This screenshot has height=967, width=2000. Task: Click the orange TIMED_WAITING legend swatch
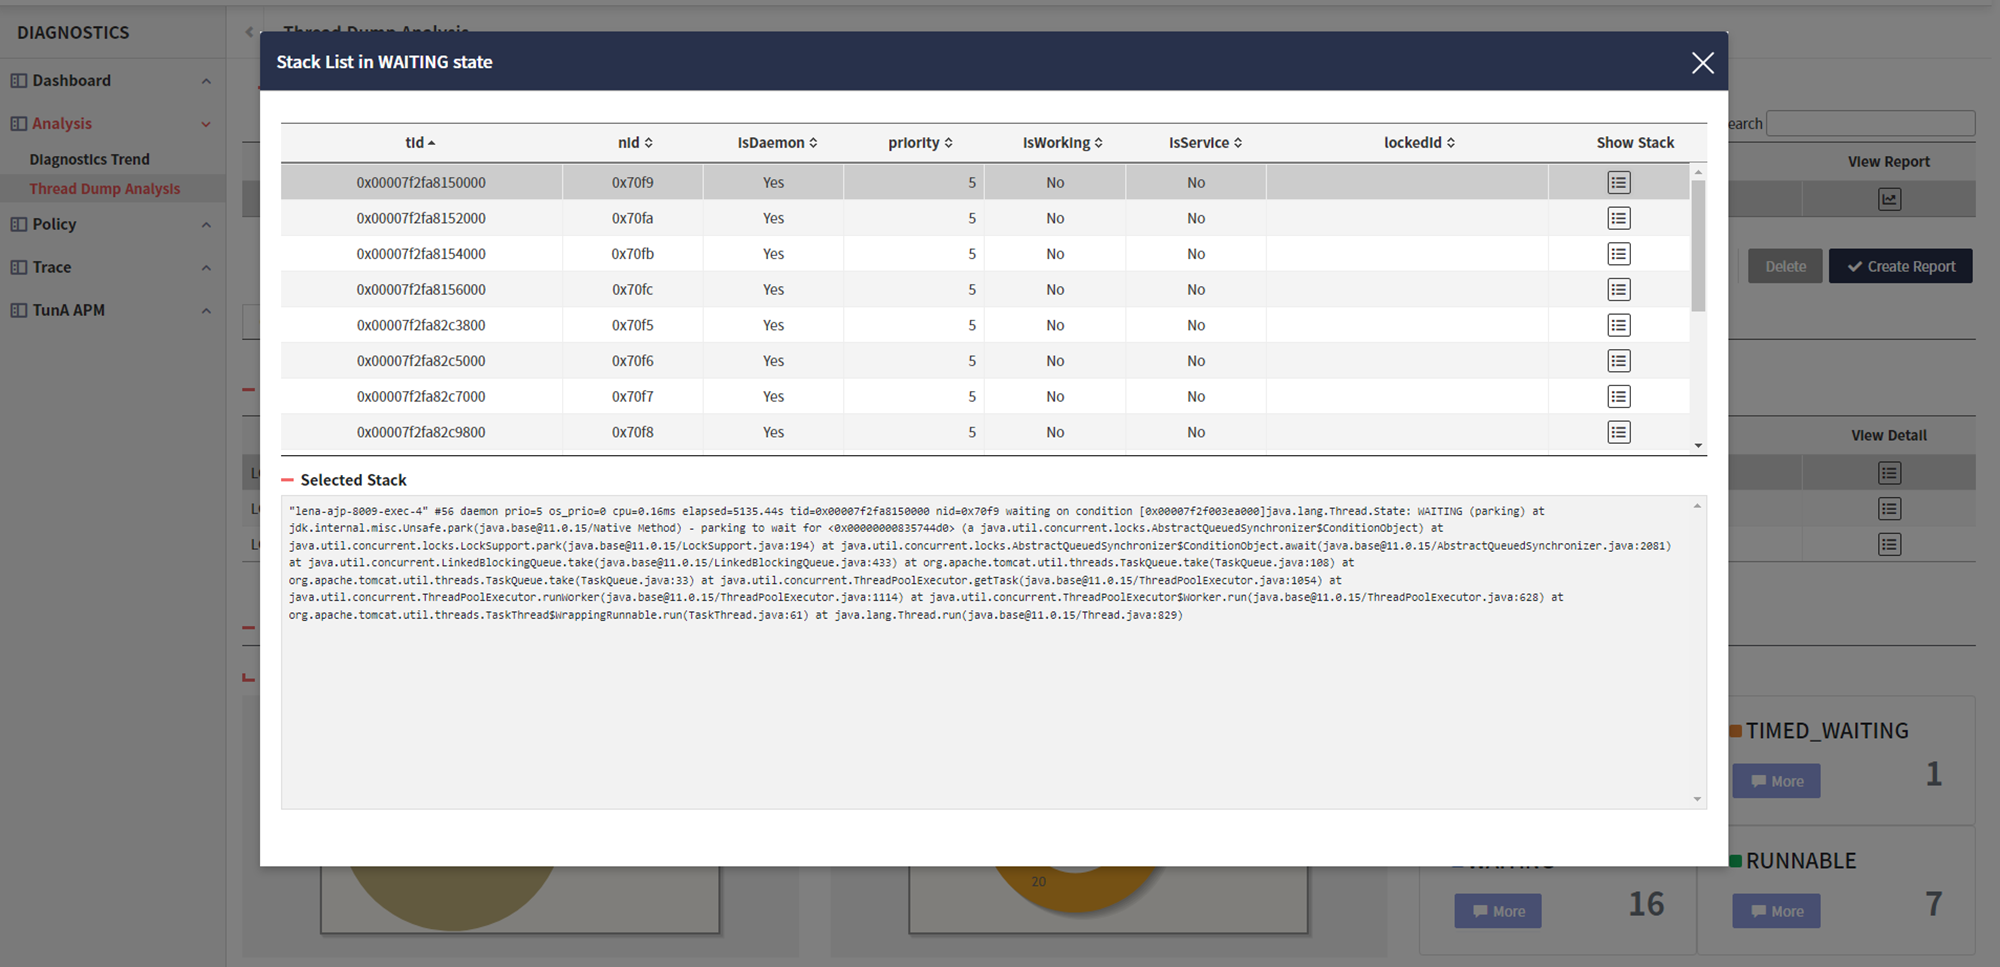click(x=1738, y=730)
